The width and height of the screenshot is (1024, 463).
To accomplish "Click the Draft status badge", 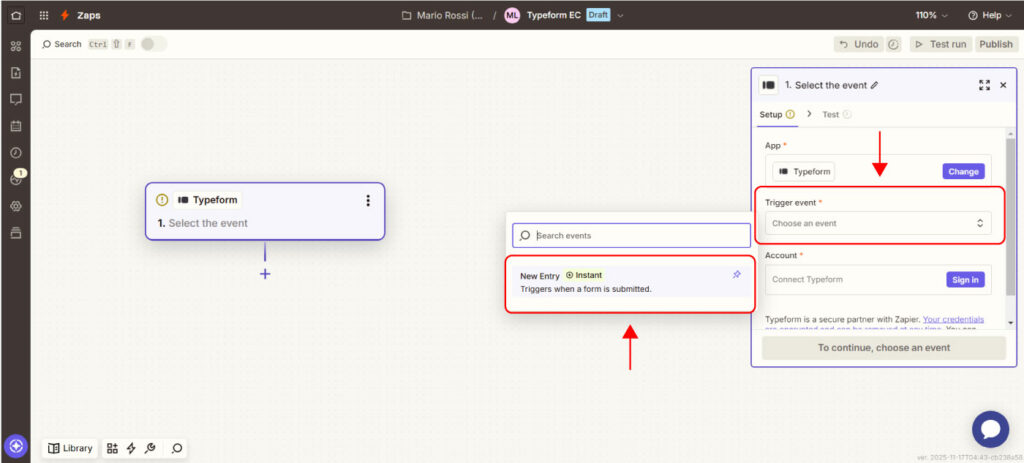I will point(598,15).
